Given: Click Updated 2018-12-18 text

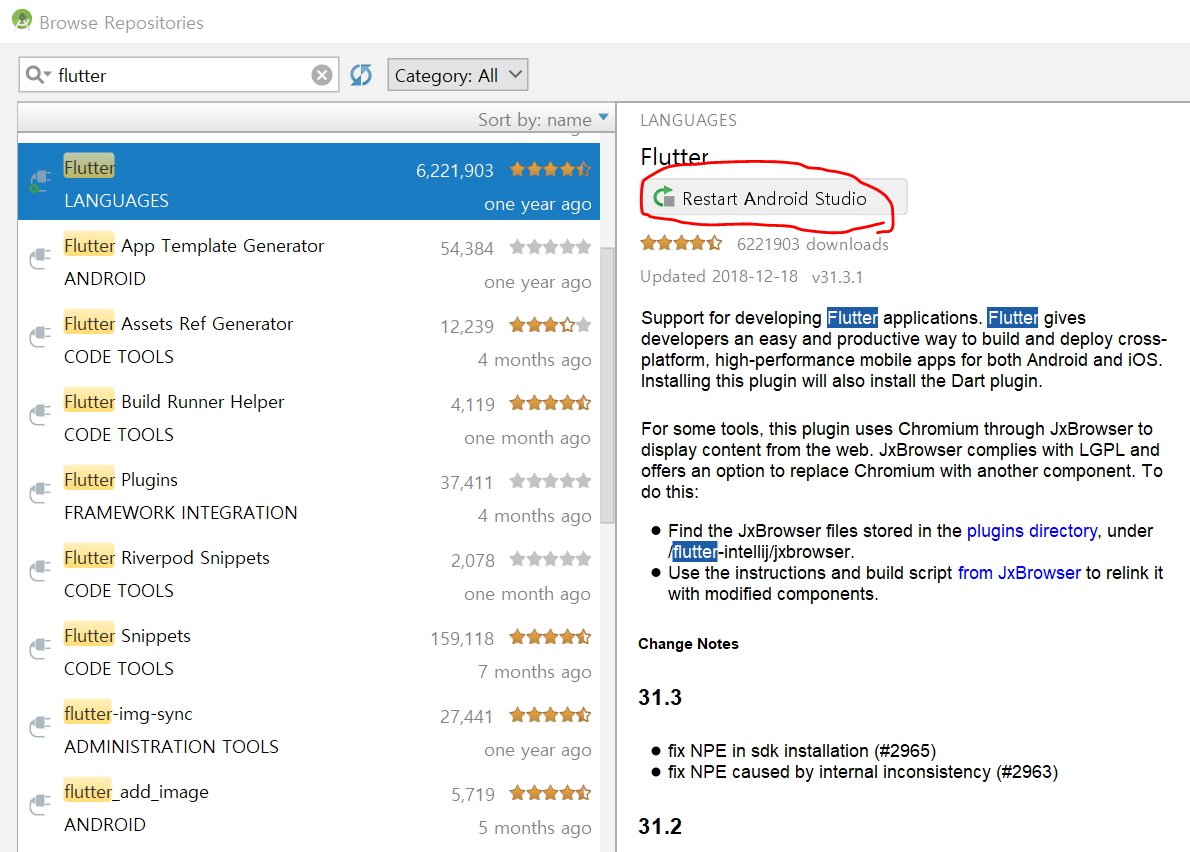Looking at the screenshot, I should click(719, 276).
